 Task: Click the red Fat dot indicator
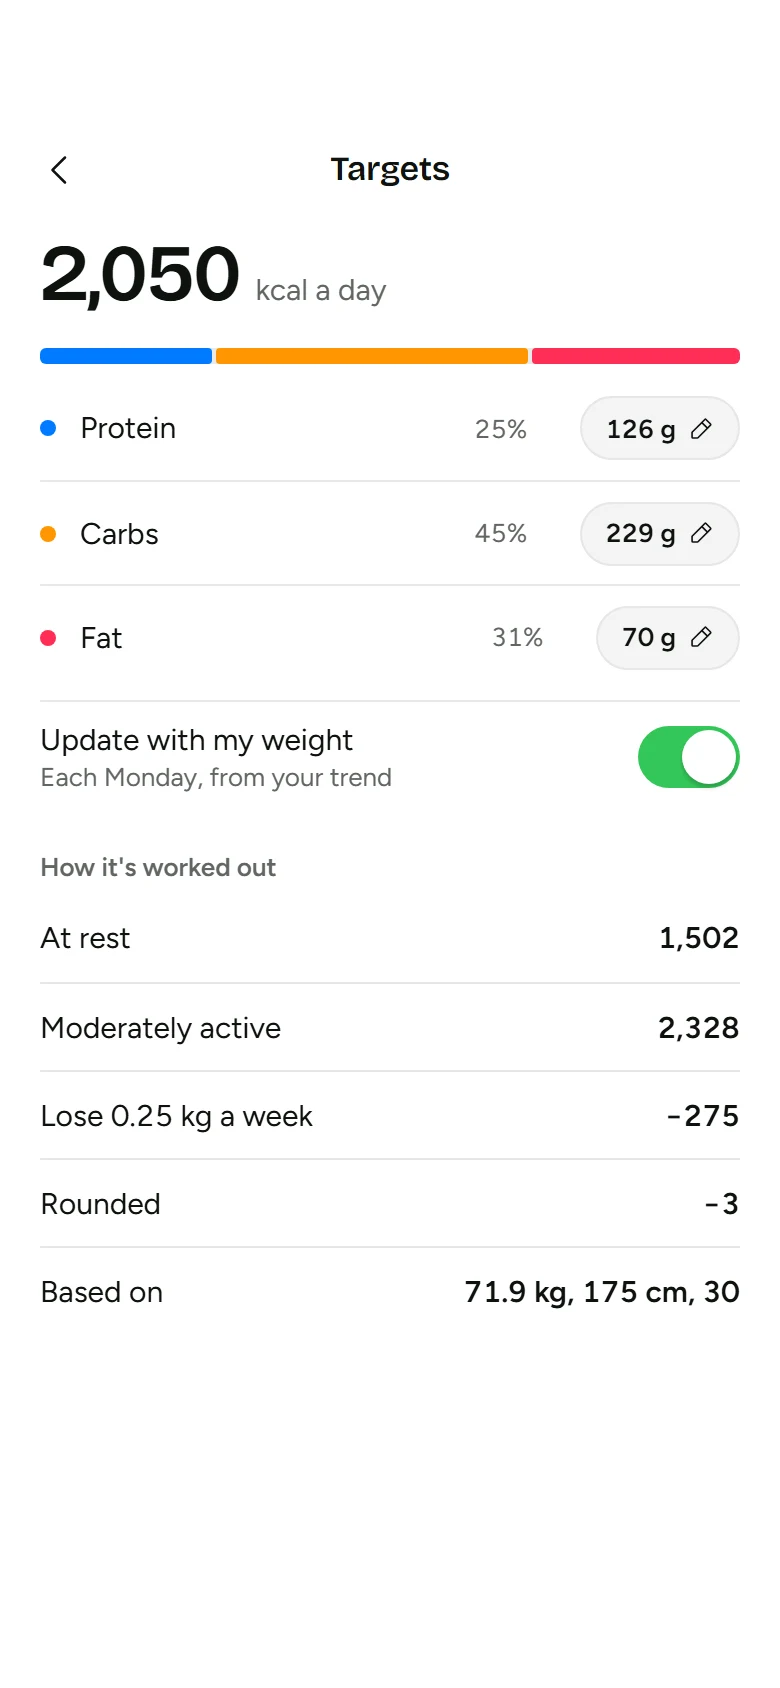pyautogui.click(x=48, y=638)
